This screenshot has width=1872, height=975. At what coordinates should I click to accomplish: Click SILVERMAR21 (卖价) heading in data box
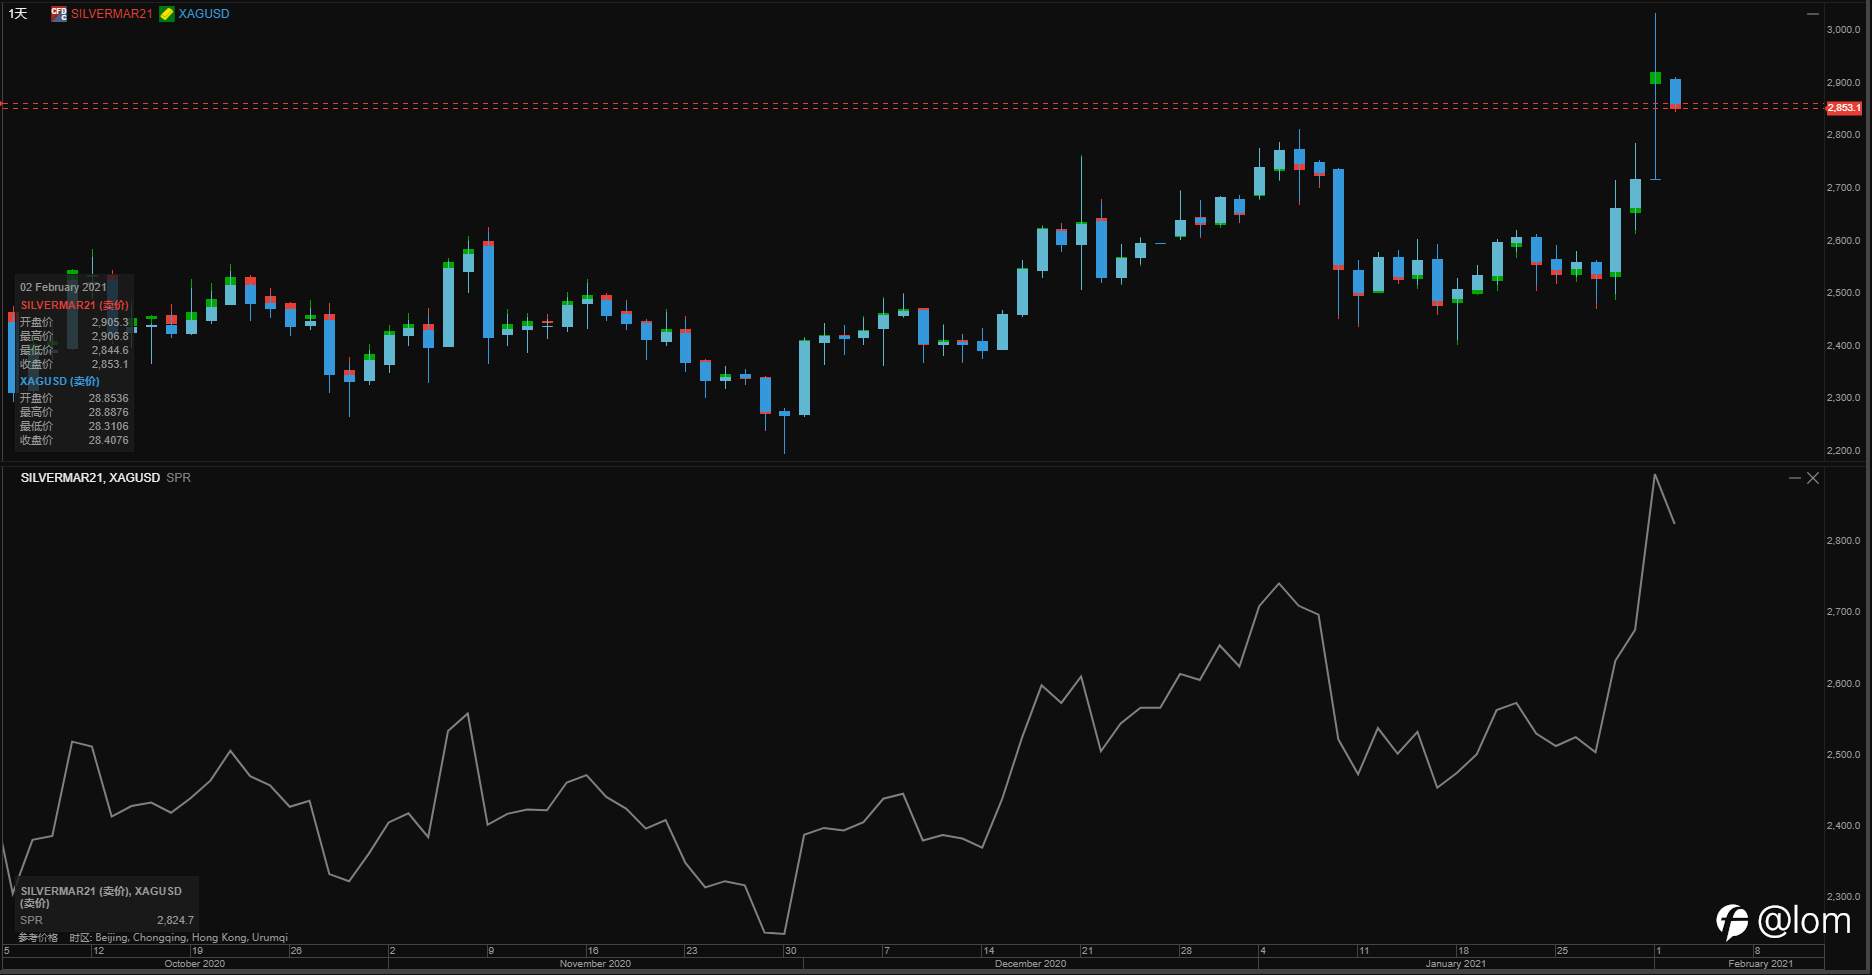point(74,305)
